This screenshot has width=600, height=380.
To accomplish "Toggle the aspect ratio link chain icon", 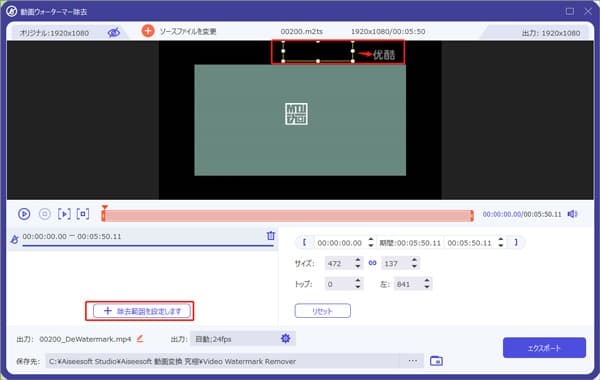I will point(372,263).
